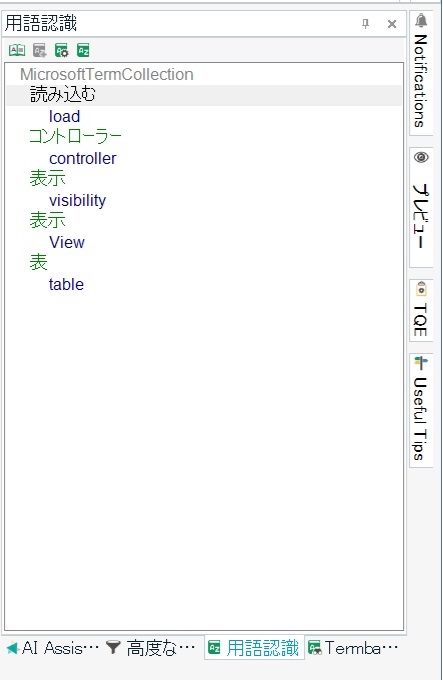Switch to the AI Assistant bottom tab

(52, 648)
